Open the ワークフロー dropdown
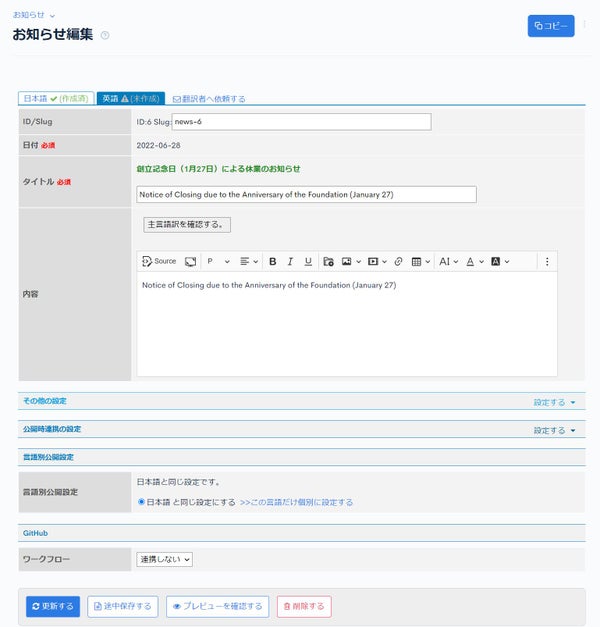The height and width of the screenshot is (627, 600). [164, 559]
